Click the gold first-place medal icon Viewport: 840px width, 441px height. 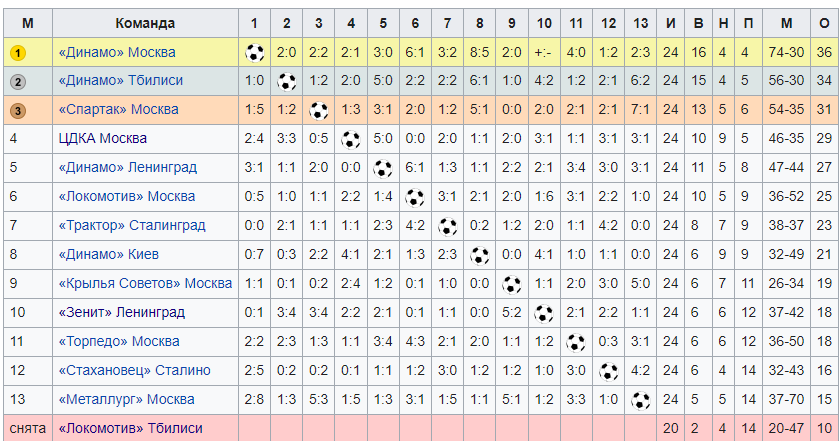(18, 53)
